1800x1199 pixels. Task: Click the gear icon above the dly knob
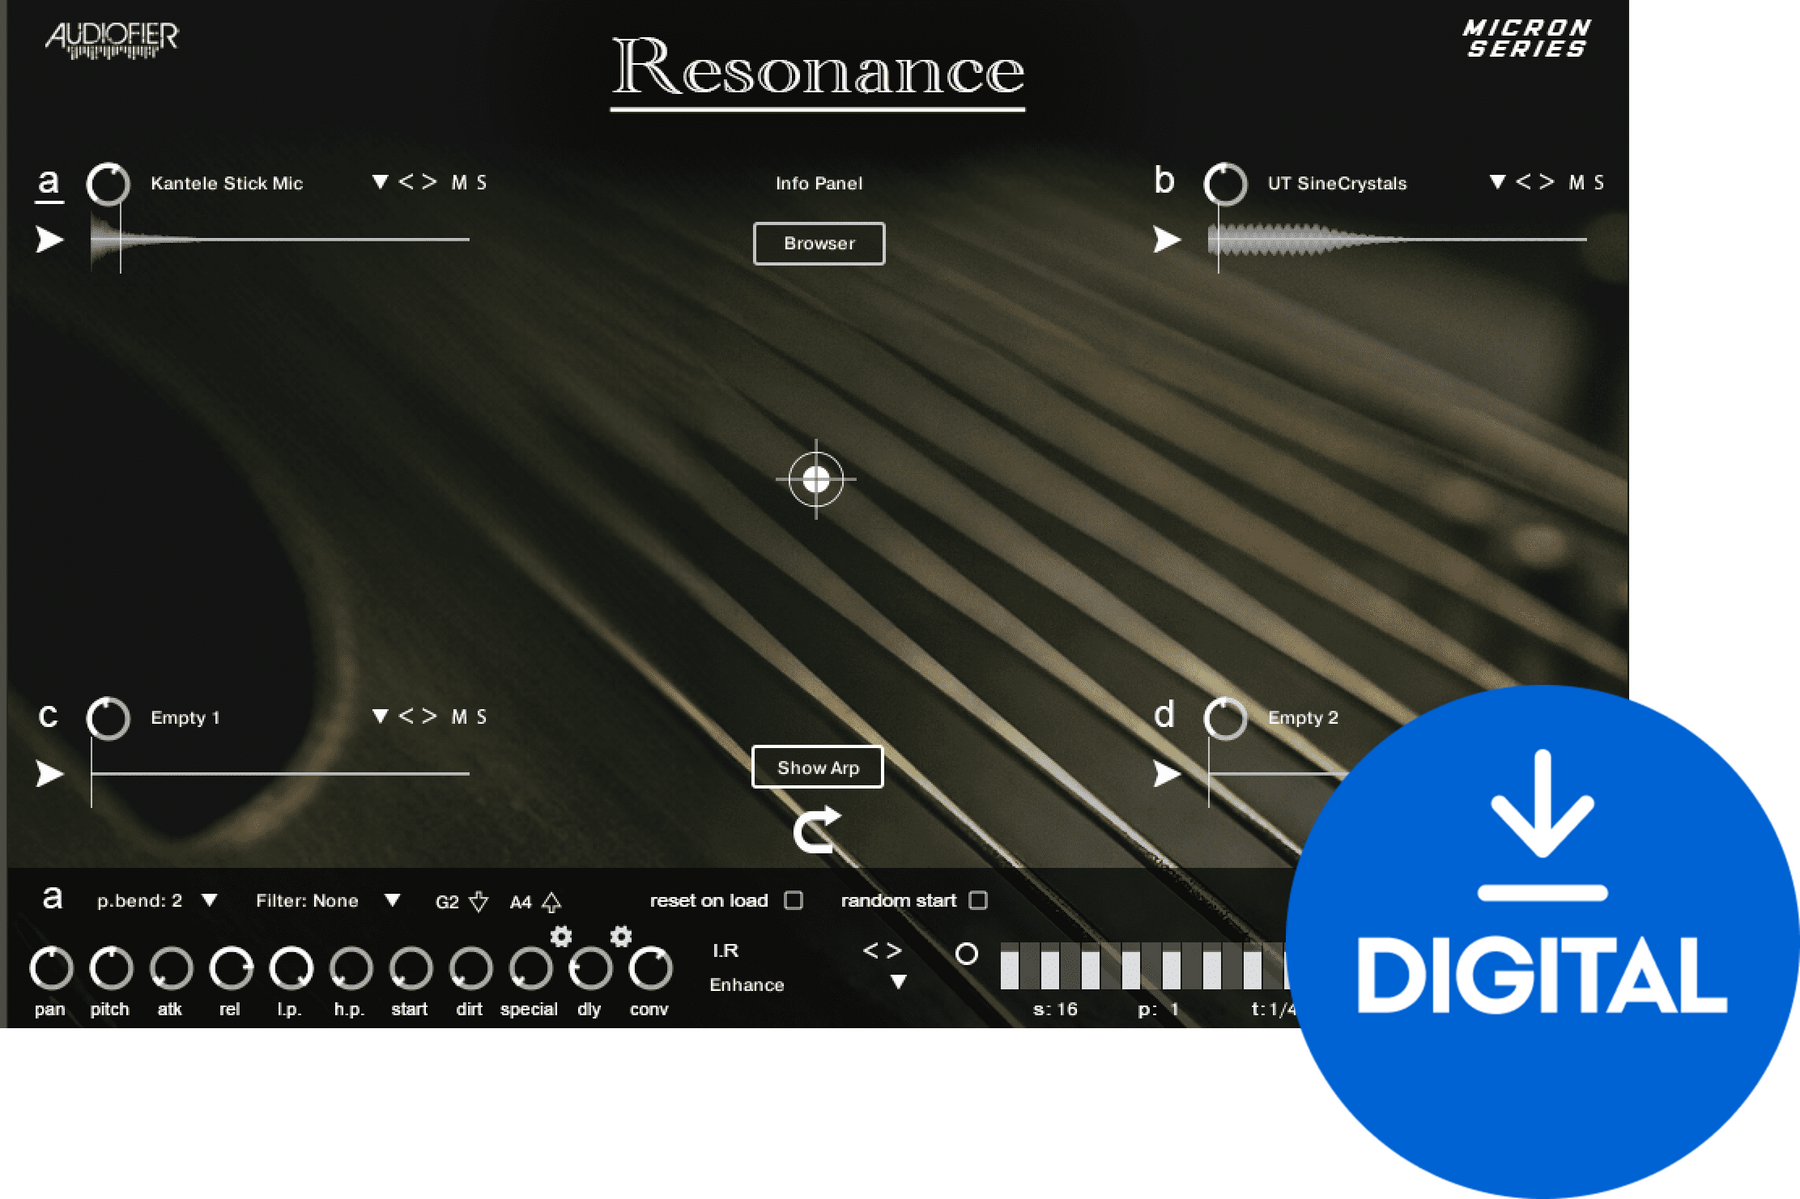pyautogui.click(x=621, y=936)
